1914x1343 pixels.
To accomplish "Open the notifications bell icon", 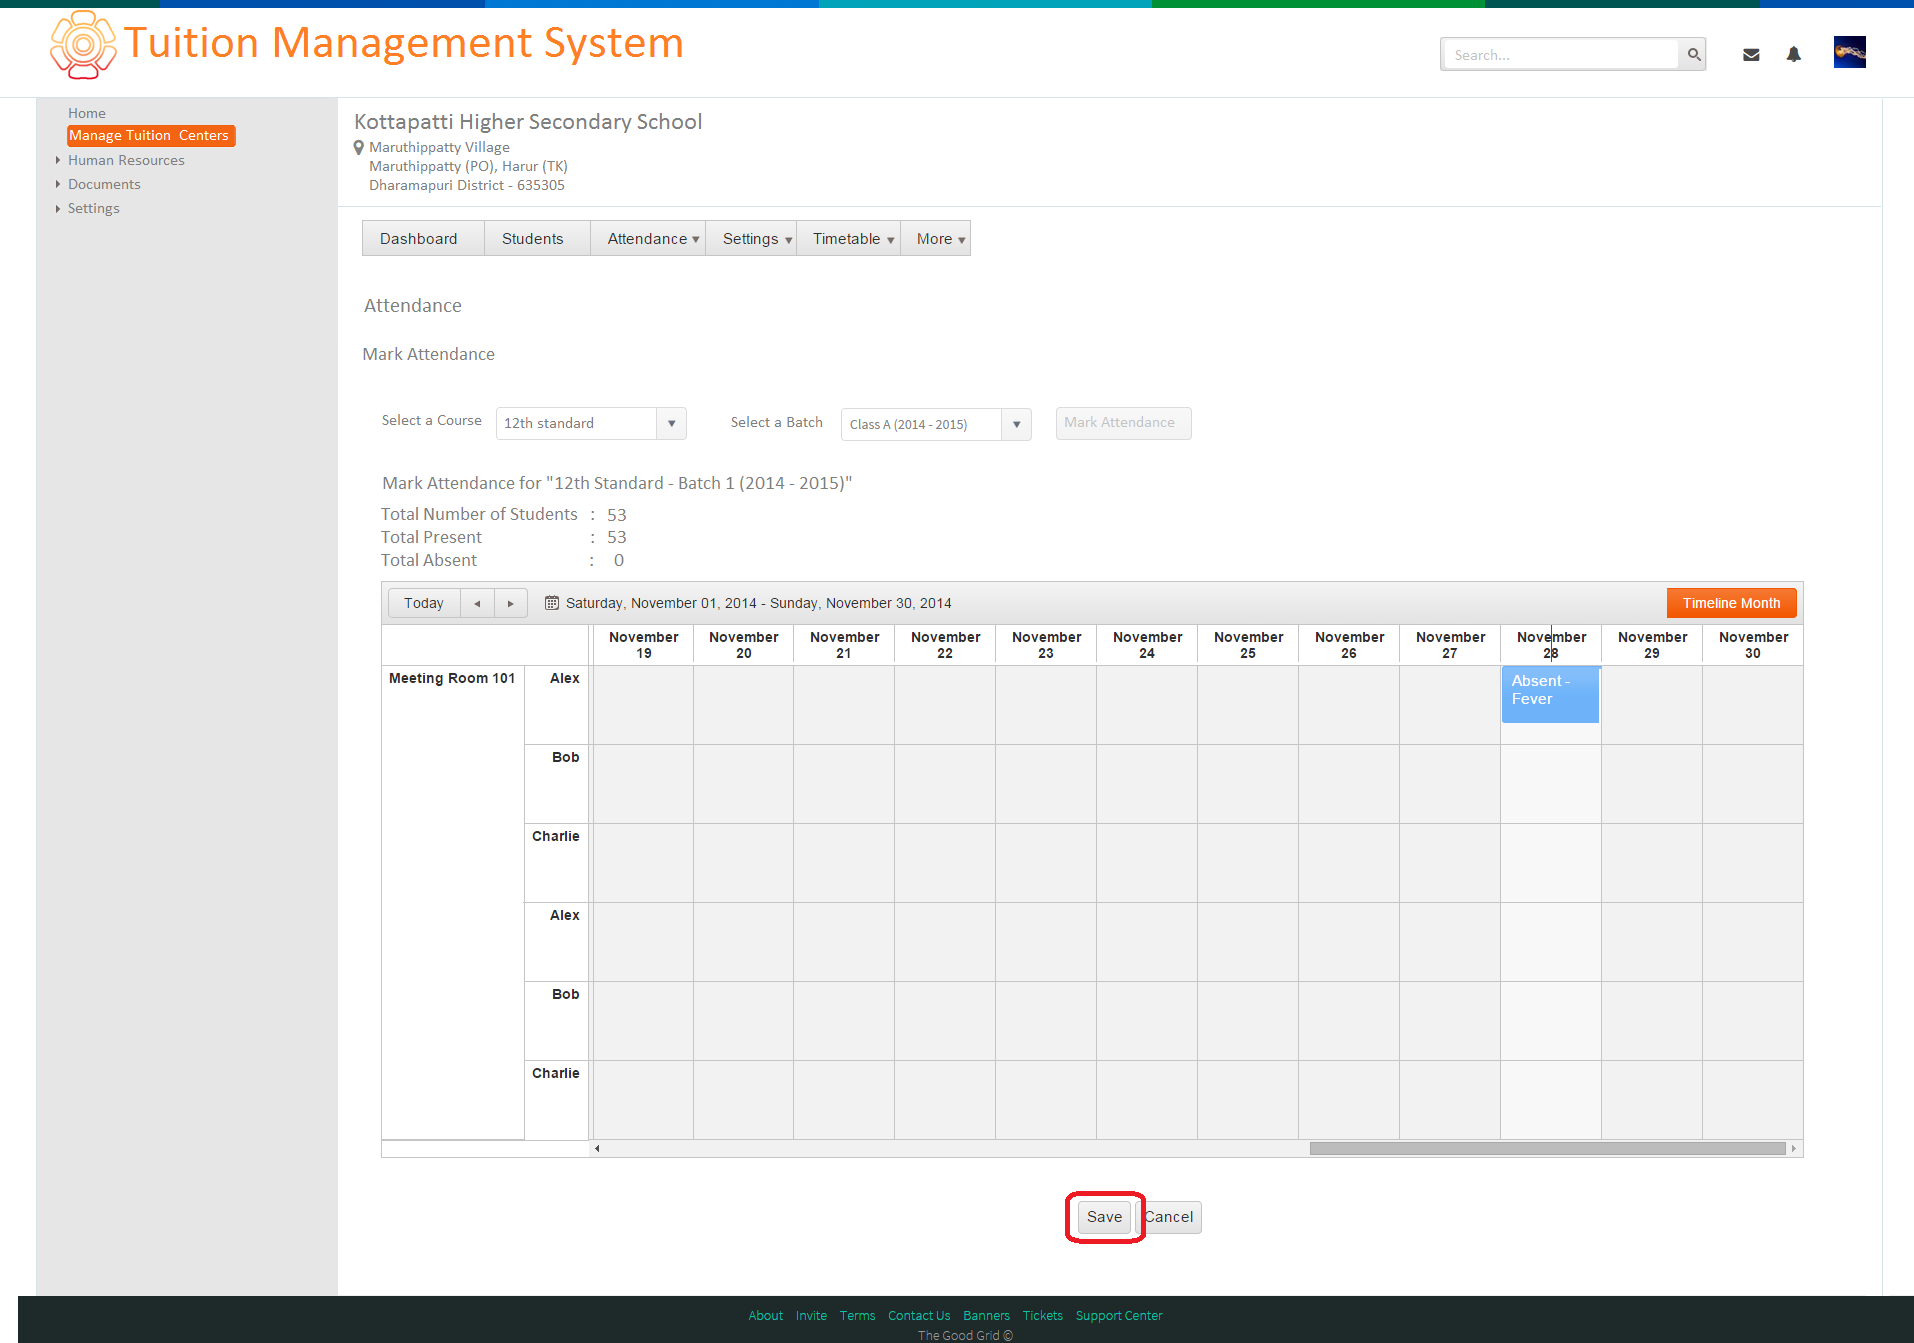I will coord(1794,55).
